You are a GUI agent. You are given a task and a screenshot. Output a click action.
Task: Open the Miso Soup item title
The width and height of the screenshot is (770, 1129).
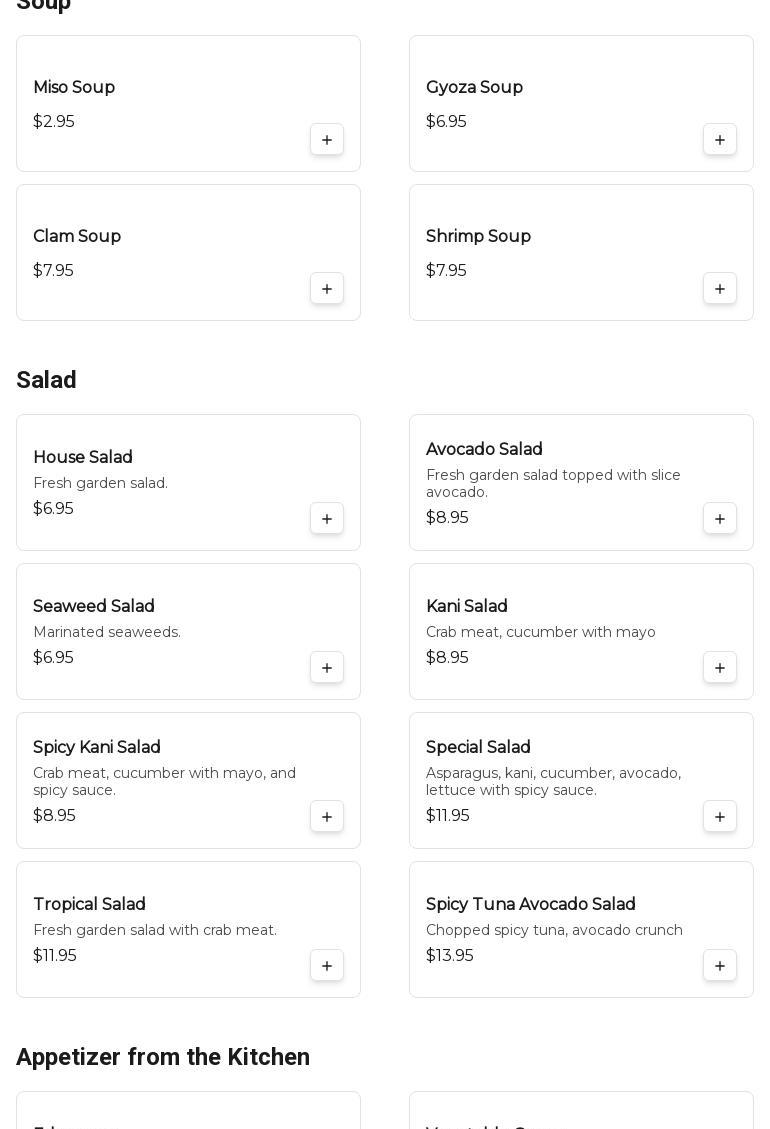pyautogui.click(x=74, y=88)
